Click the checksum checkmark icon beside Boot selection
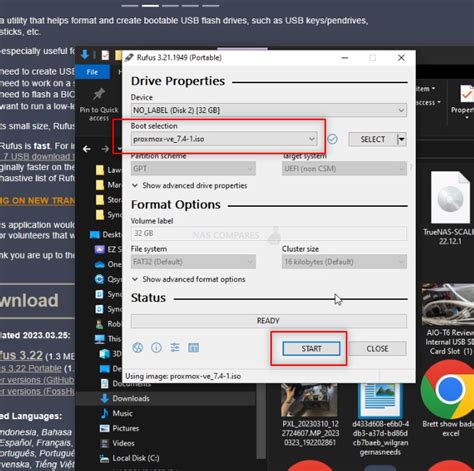474x471 pixels. click(332, 139)
